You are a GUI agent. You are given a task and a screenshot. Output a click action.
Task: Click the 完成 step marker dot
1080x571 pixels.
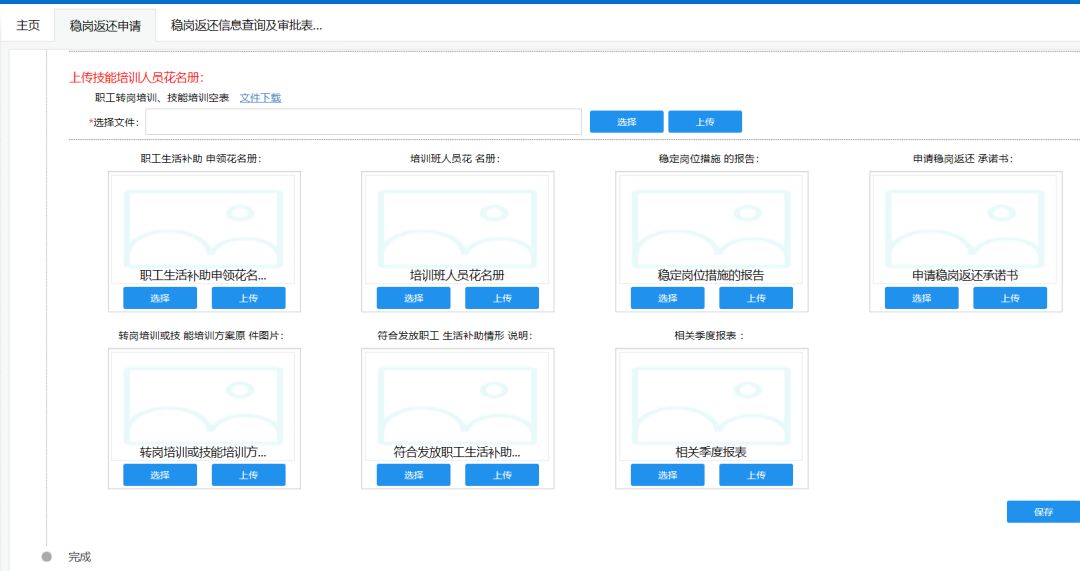[46, 556]
